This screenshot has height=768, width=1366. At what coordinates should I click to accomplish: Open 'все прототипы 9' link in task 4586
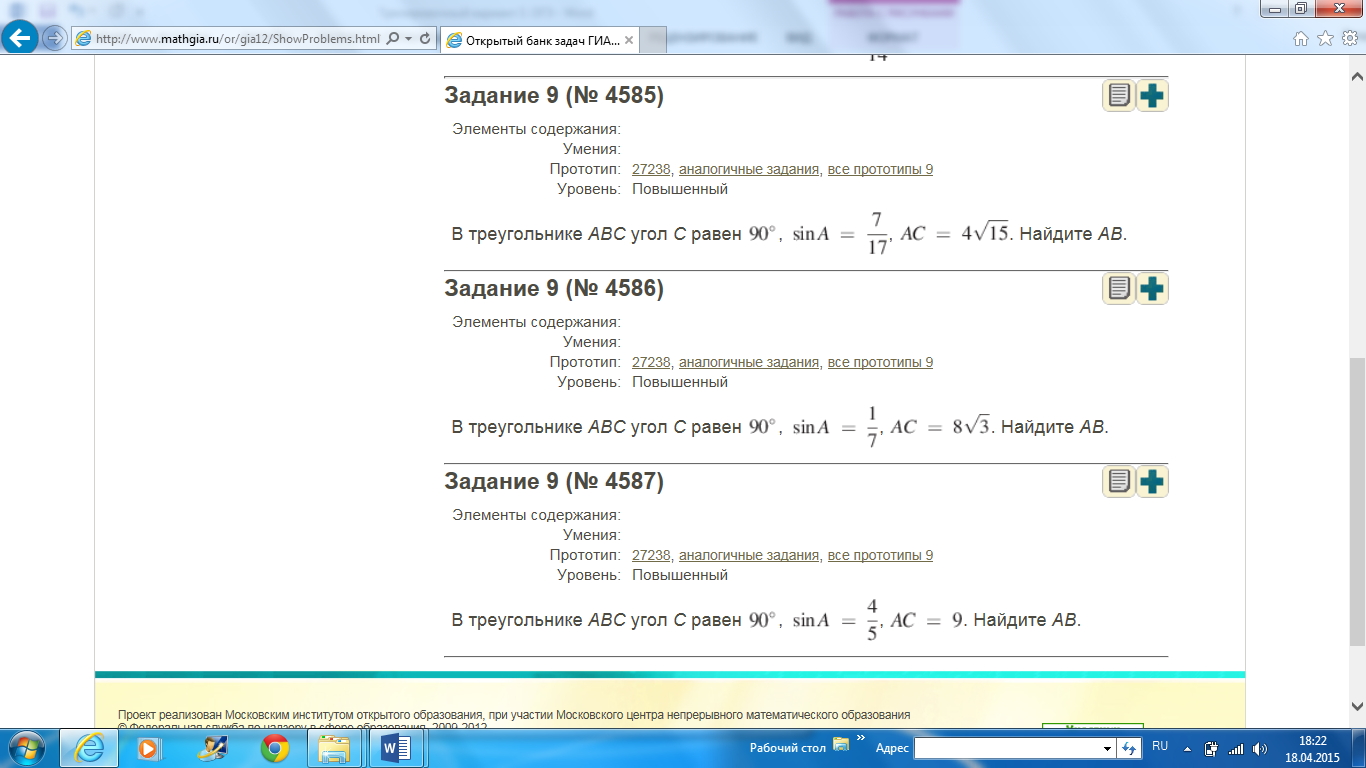coord(880,362)
